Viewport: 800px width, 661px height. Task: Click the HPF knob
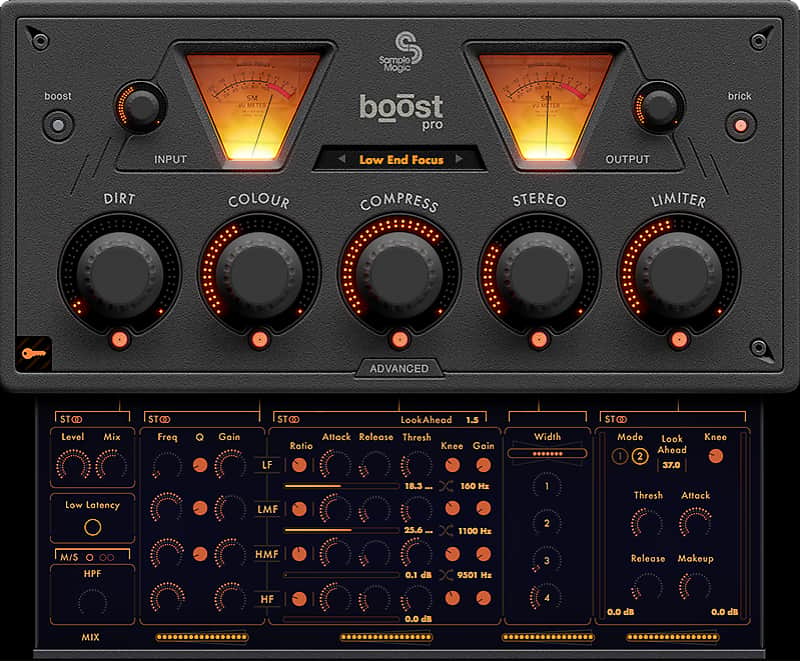(92, 602)
